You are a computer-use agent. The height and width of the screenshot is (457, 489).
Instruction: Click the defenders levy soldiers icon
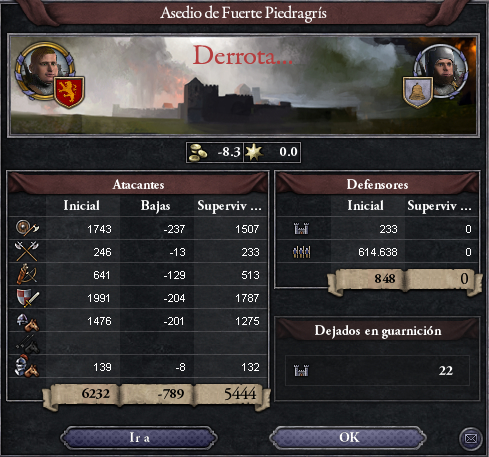tap(301, 252)
